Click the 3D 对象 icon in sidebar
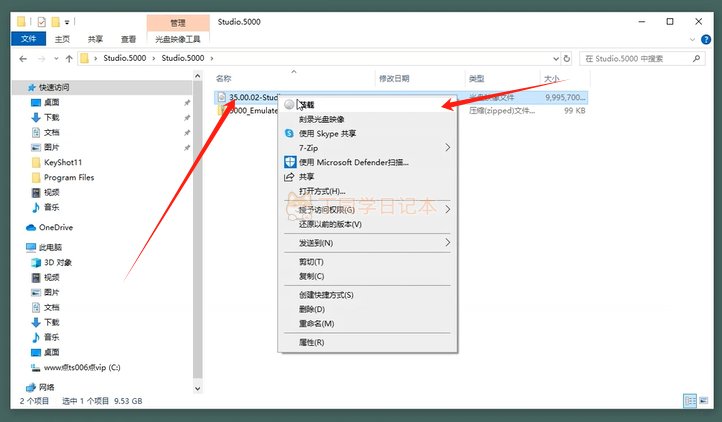 36,262
